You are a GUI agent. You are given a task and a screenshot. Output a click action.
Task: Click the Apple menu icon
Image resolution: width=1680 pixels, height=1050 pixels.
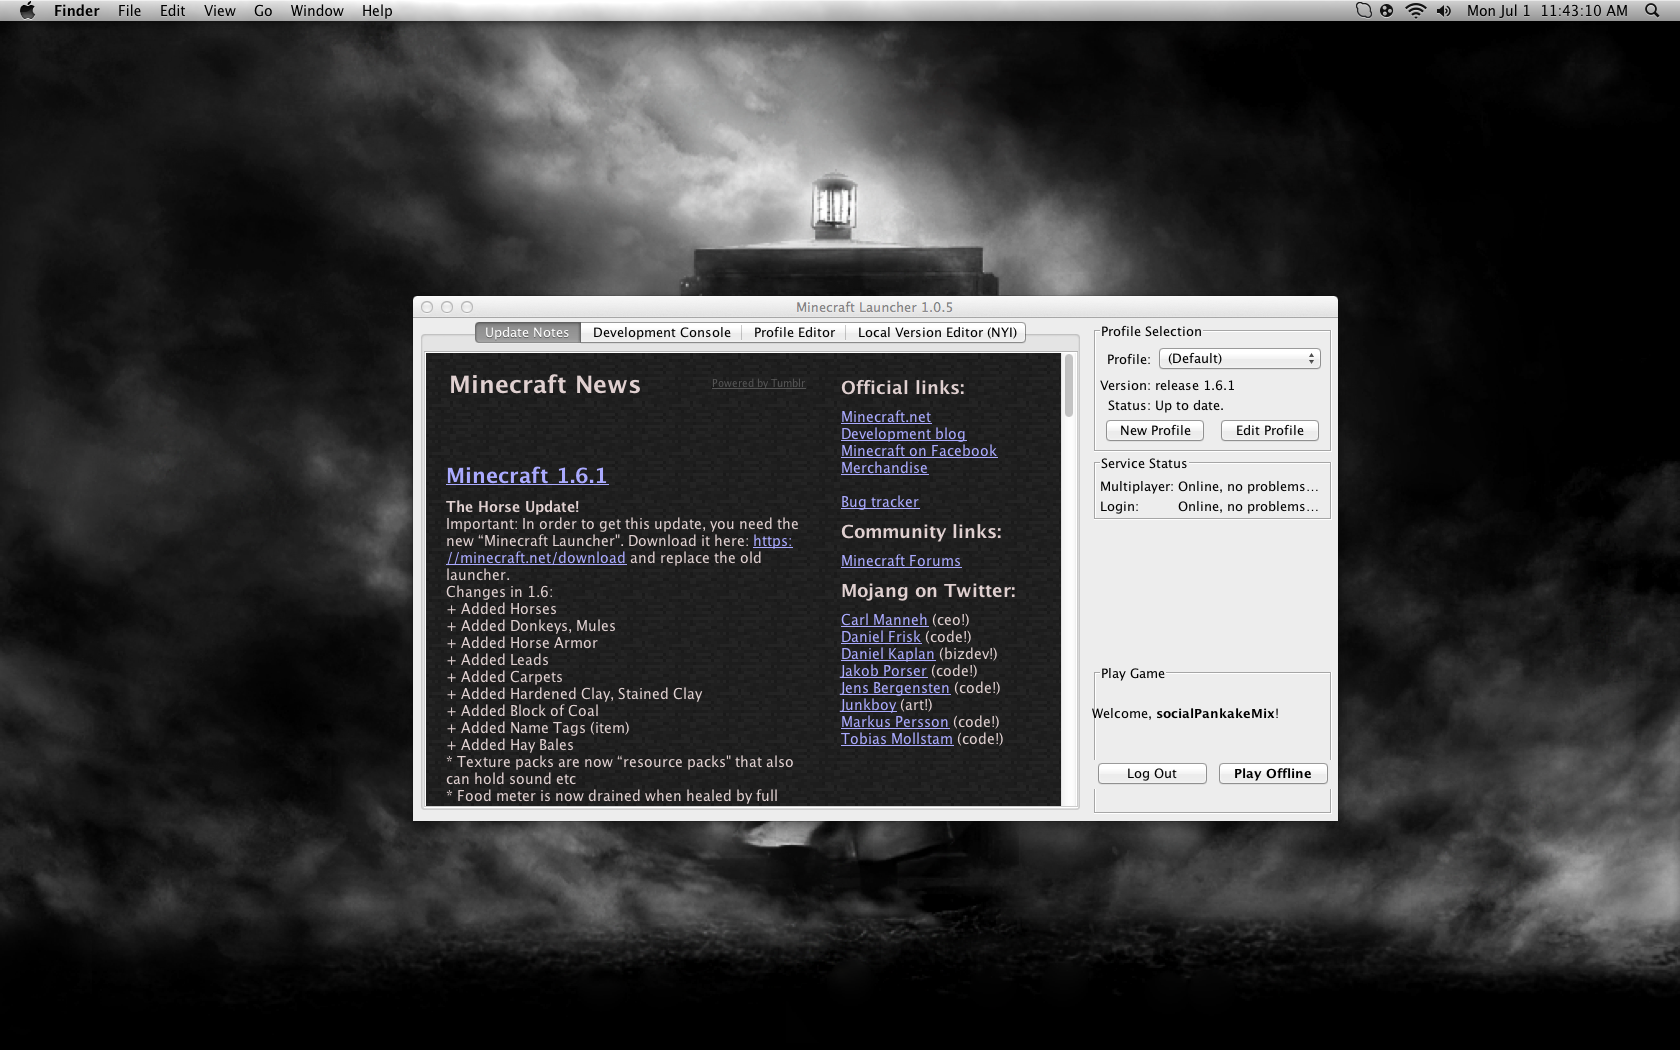tap(27, 11)
